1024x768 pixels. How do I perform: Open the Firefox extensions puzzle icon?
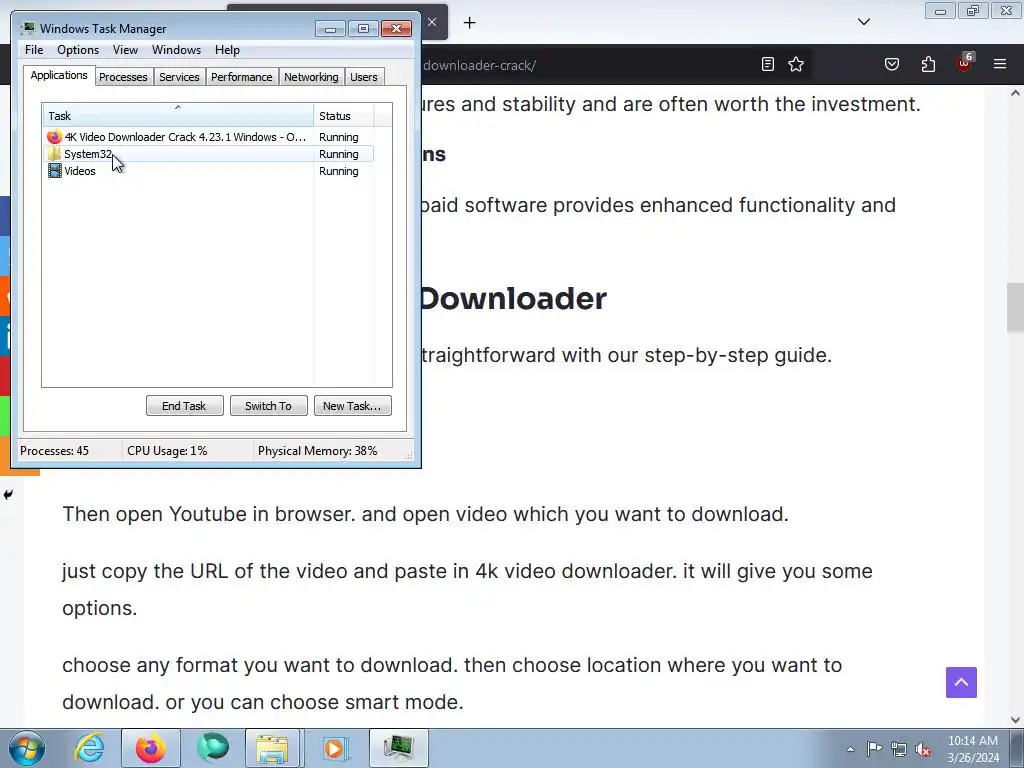[x=928, y=64]
